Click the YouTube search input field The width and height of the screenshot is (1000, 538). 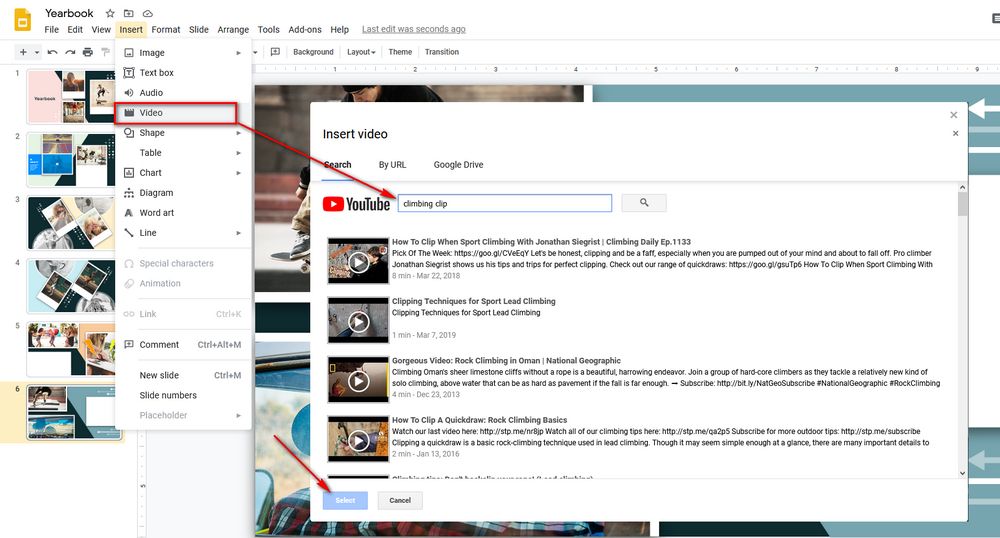click(504, 203)
